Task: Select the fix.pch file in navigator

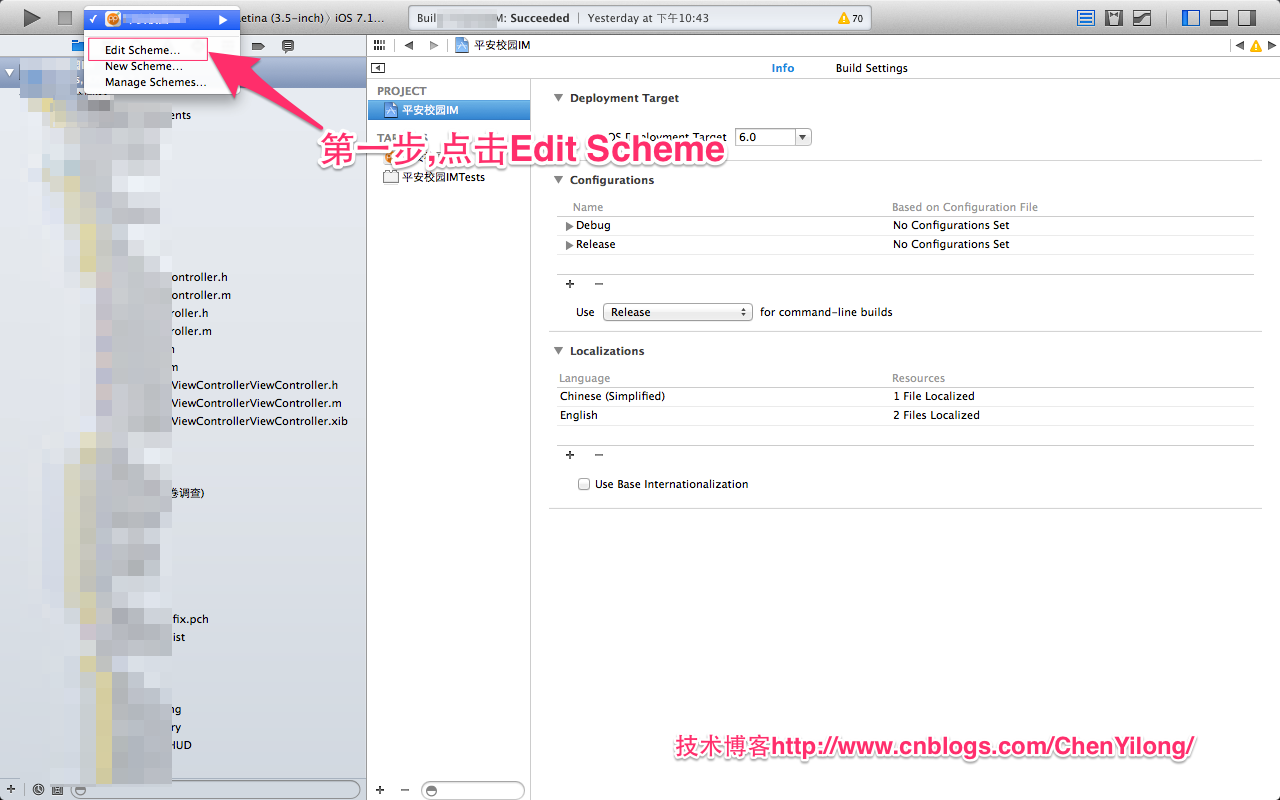Action: [189, 619]
